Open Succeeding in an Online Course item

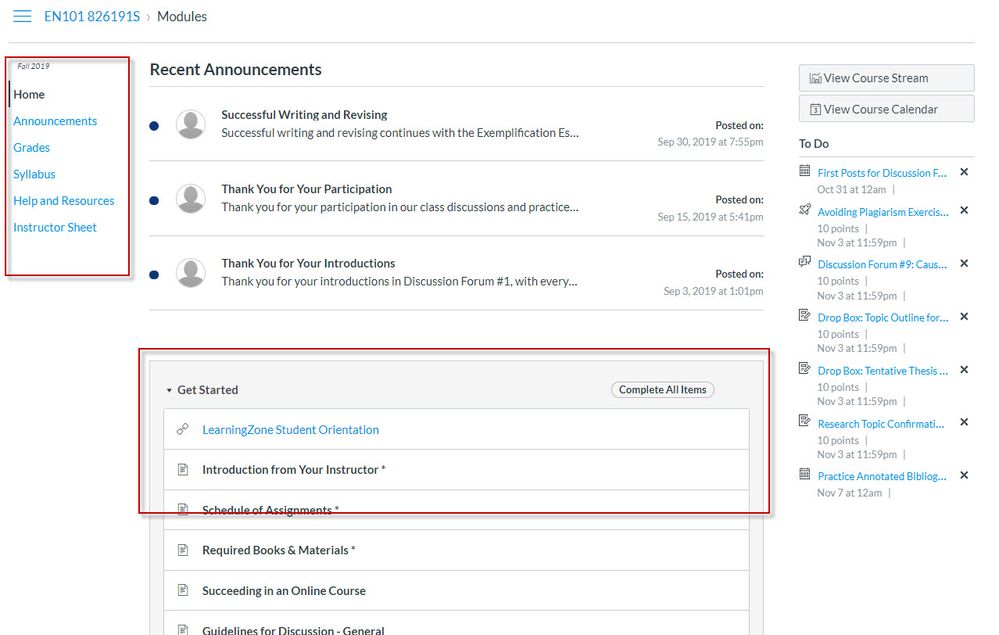[x=283, y=591]
